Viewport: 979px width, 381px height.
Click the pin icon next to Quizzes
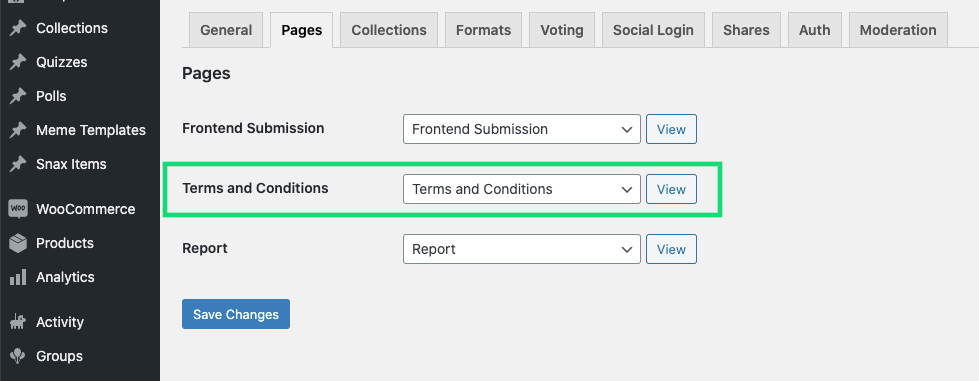tap(18, 62)
